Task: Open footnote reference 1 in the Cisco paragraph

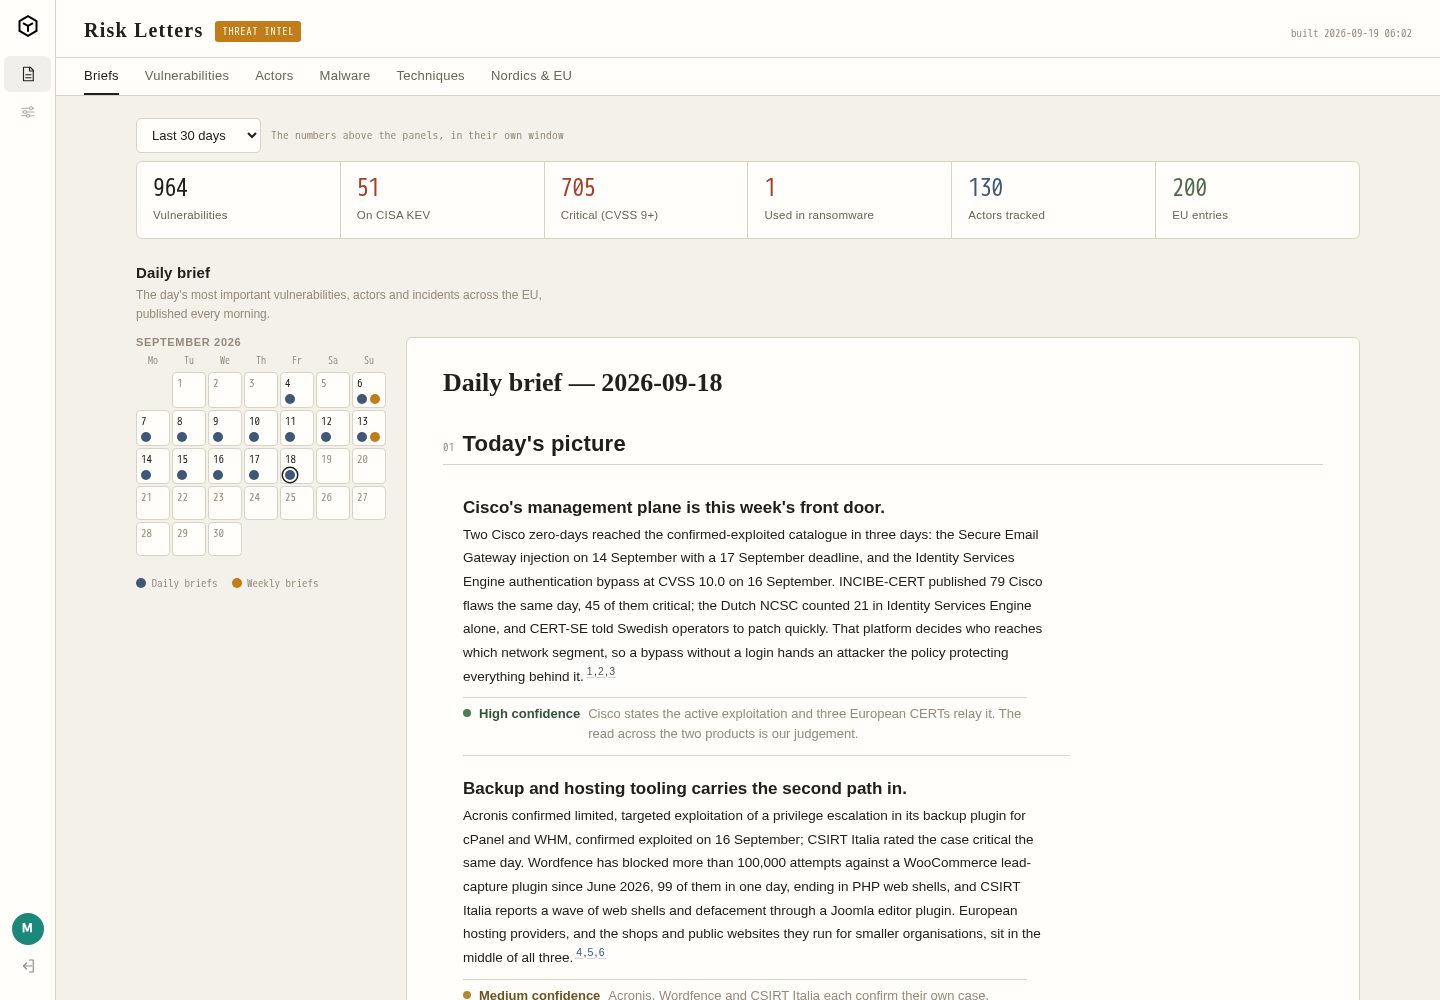Action: (x=590, y=671)
